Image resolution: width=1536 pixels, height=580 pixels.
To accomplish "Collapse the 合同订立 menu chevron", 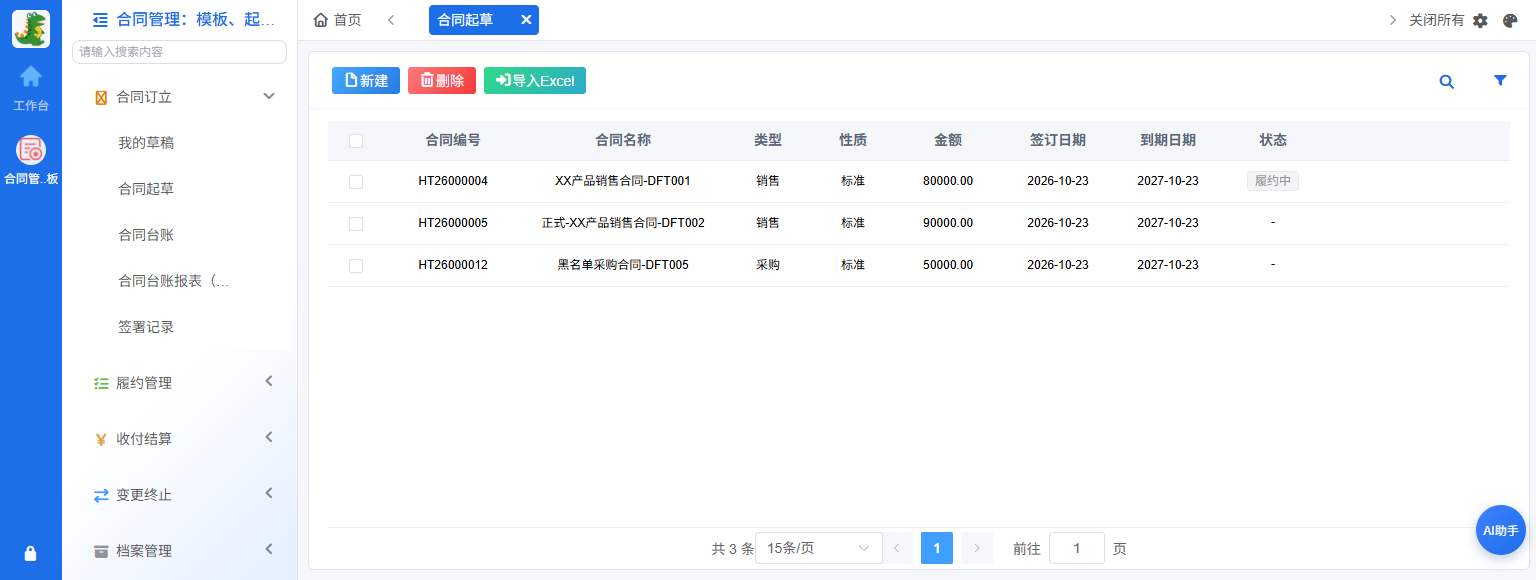I will (x=269, y=96).
